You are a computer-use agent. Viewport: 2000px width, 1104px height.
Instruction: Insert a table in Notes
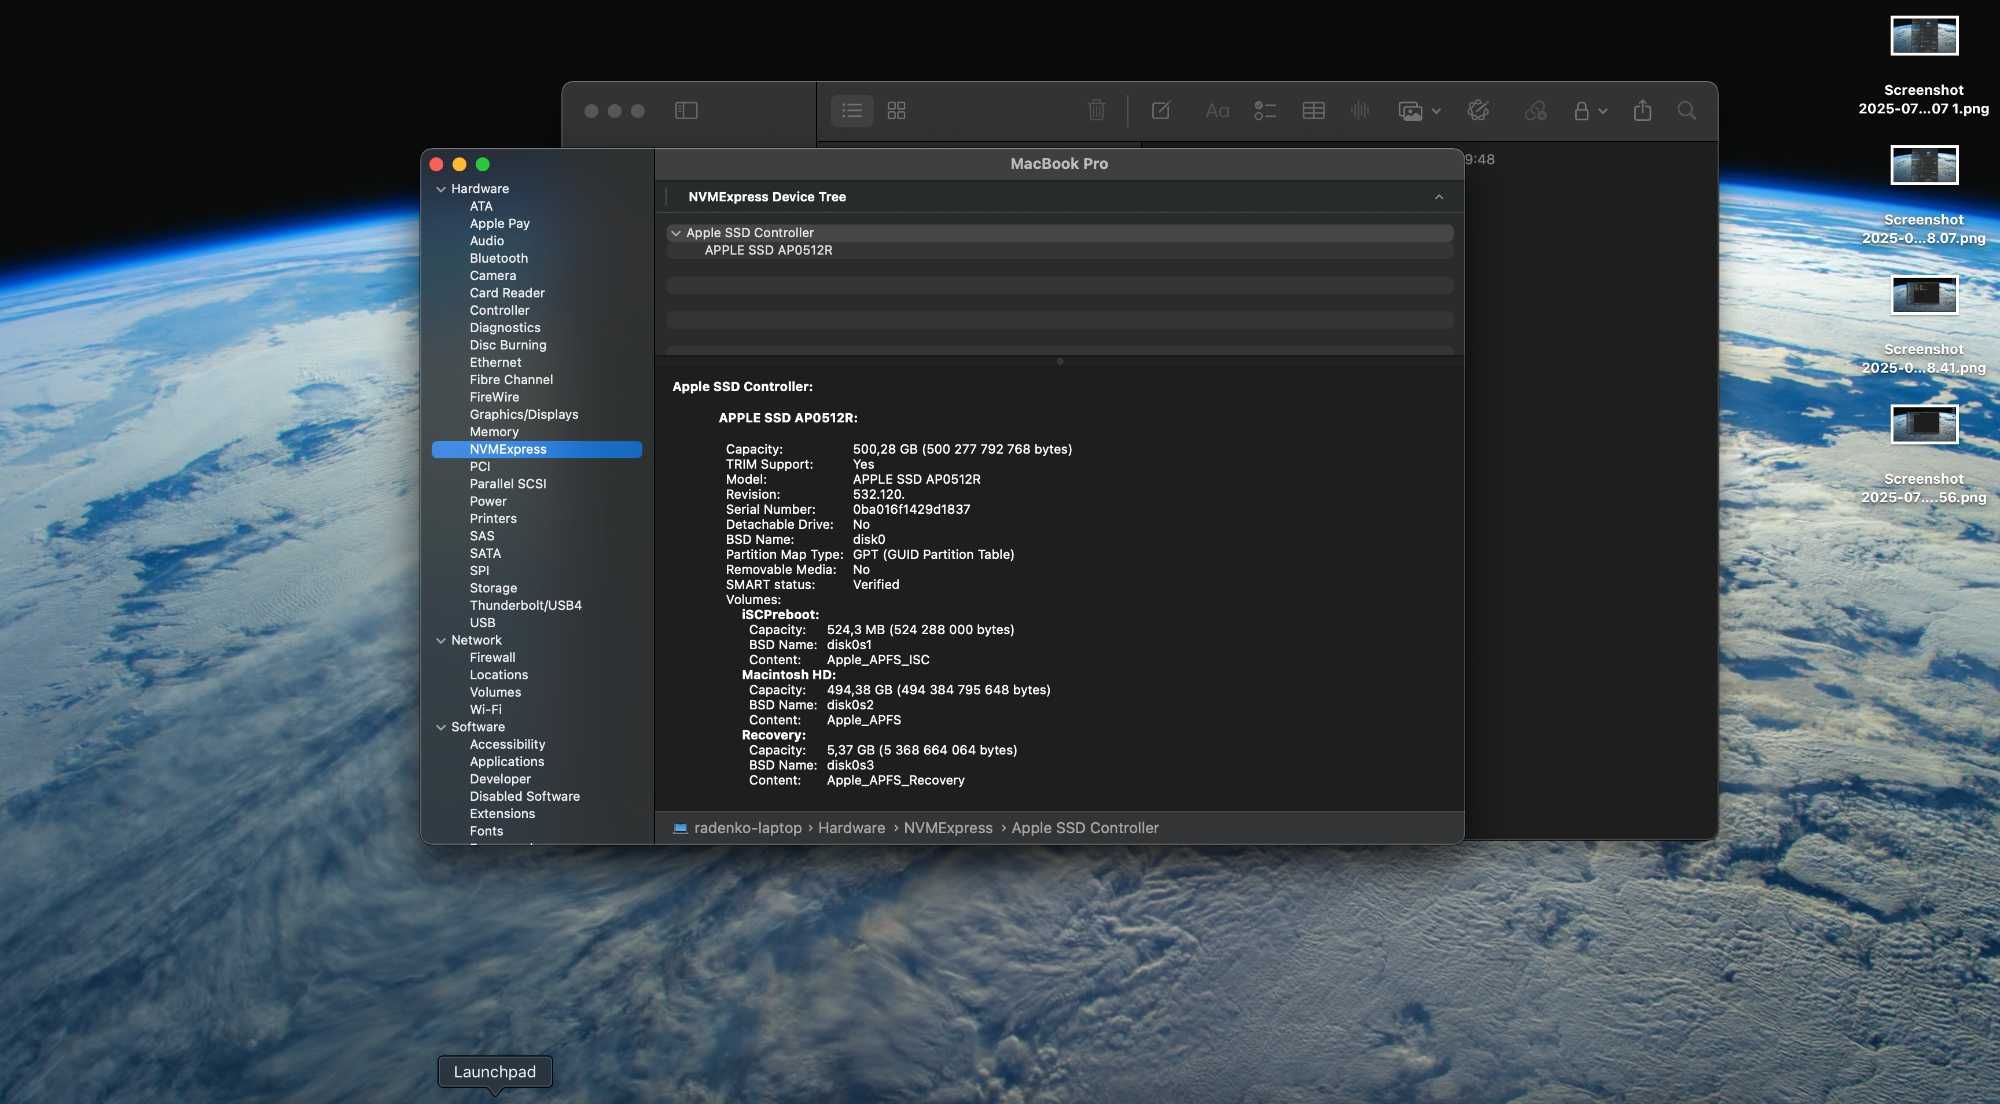(x=1314, y=111)
